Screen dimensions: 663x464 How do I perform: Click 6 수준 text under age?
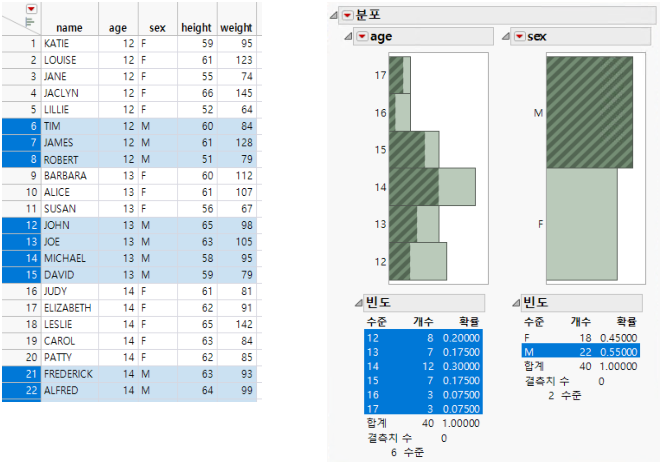pyautogui.click(x=407, y=452)
